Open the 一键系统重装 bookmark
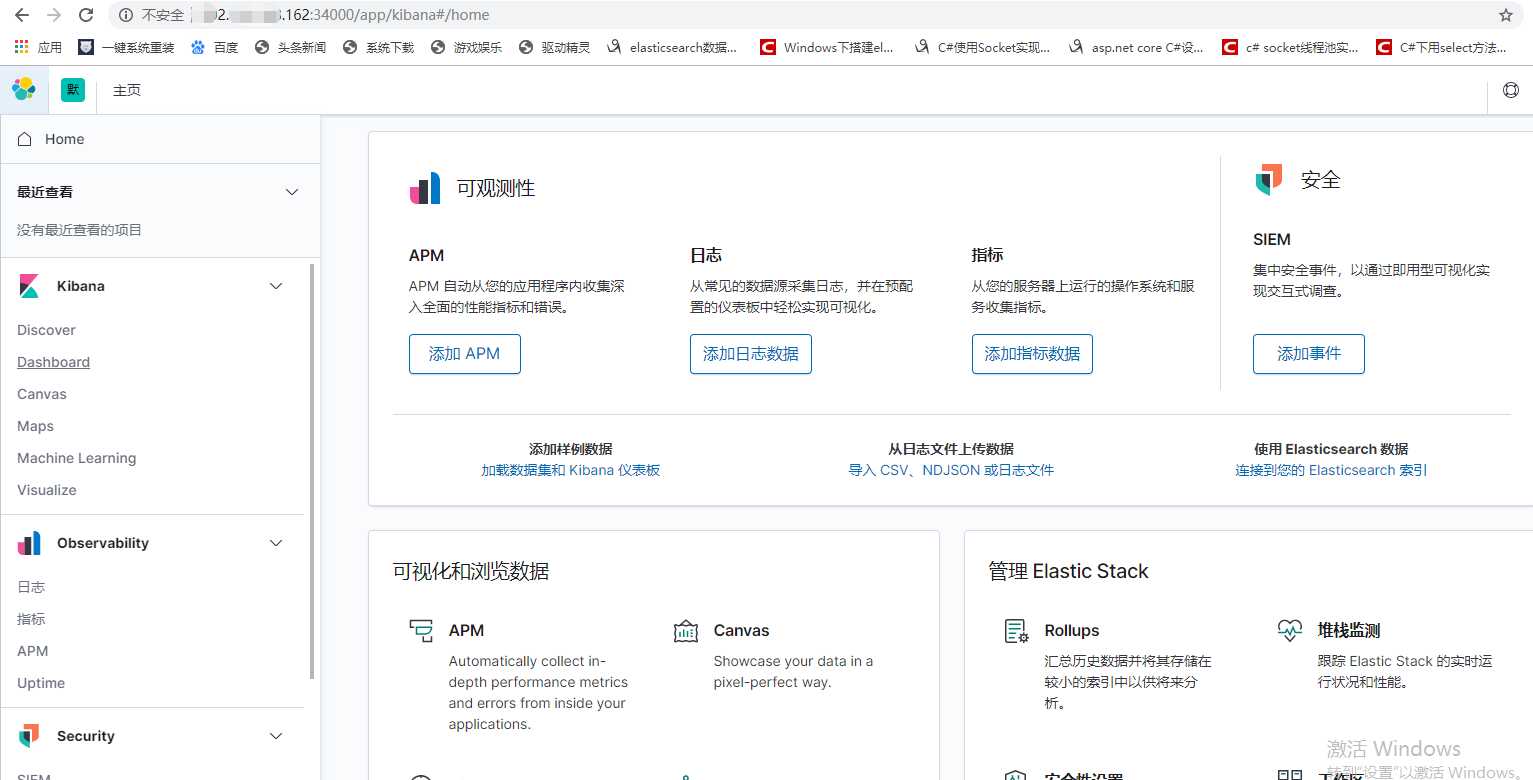Viewport: 1533px width, 780px height. pos(127,47)
